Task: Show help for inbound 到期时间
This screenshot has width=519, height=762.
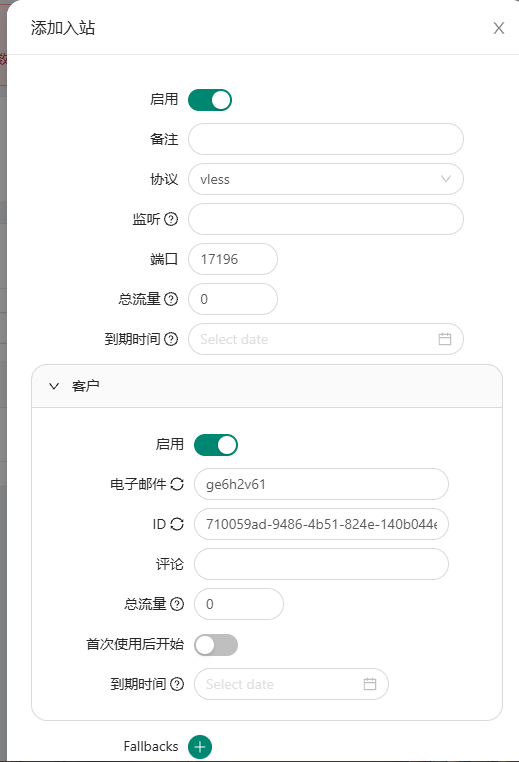Action: point(171,339)
